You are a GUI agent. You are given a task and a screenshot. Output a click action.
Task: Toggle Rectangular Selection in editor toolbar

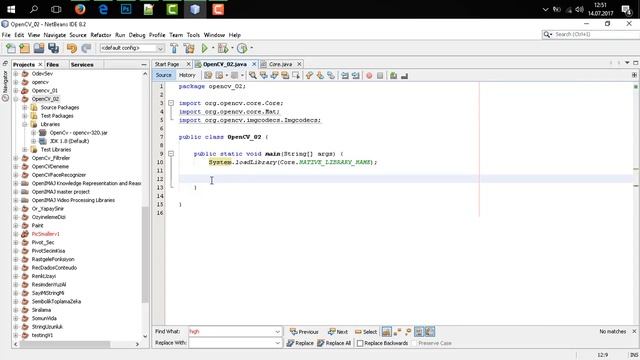(x=296, y=76)
